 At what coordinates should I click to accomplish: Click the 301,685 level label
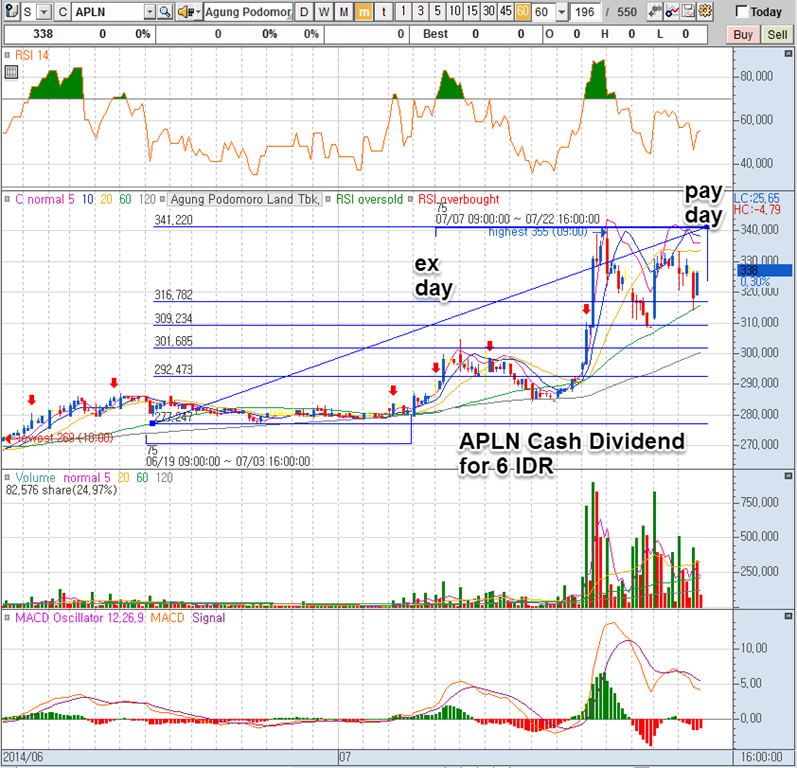[173, 341]
